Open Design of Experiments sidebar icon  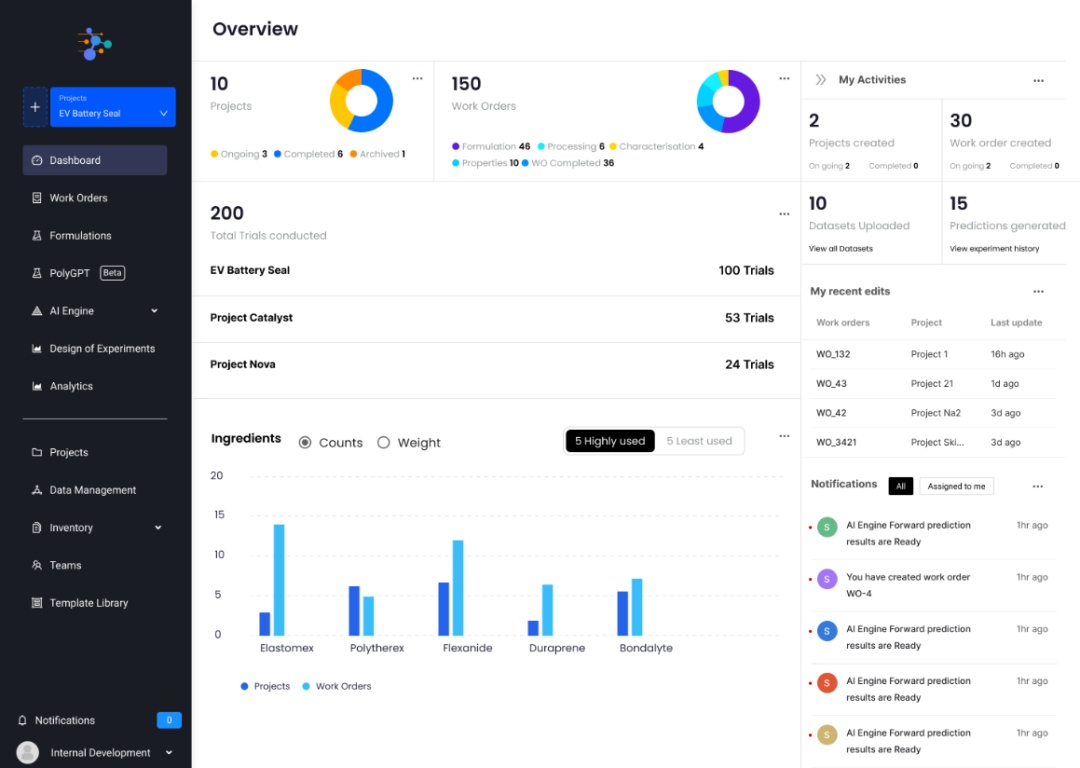pos(37,349)
